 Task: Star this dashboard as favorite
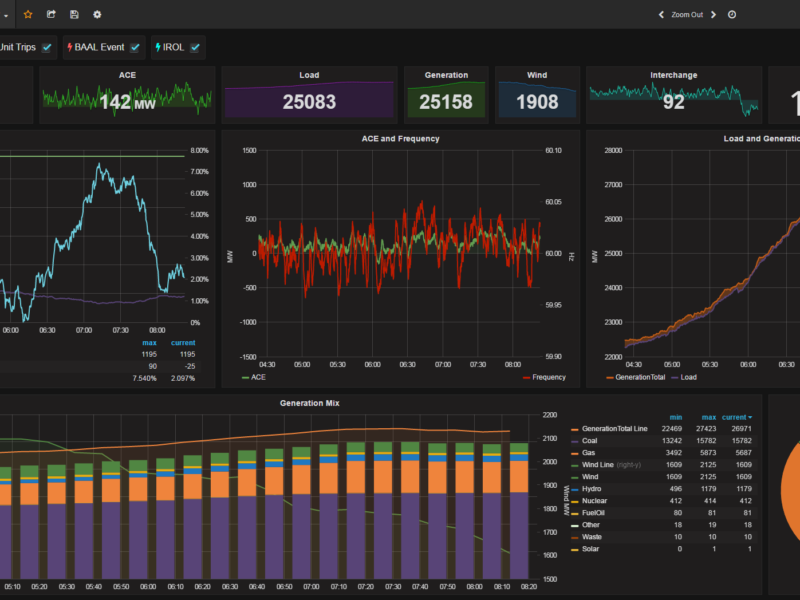click(28, 14)
